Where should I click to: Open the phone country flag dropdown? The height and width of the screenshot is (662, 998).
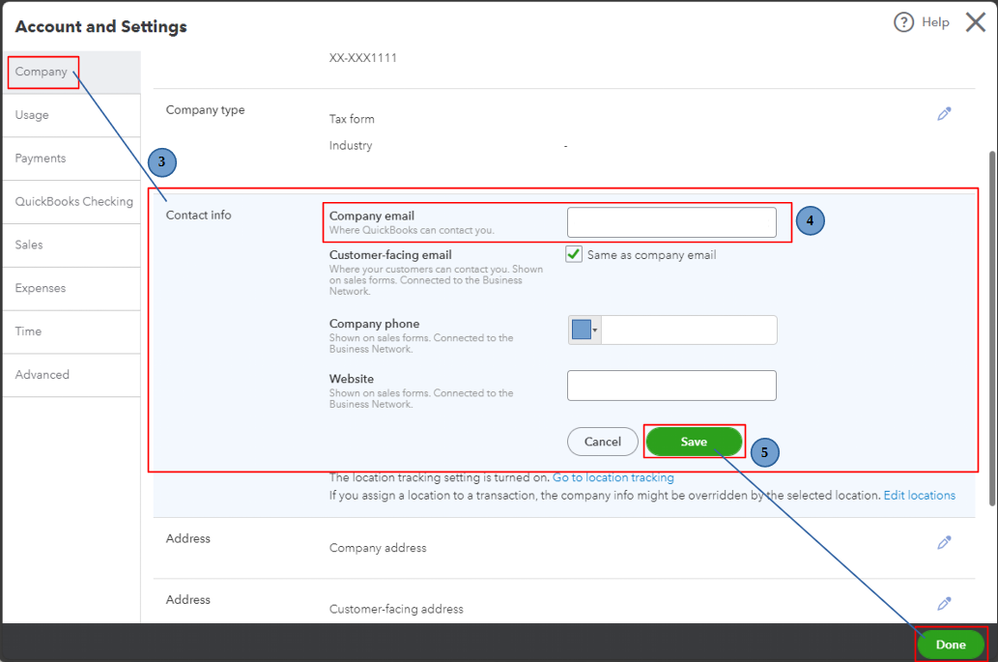[584, 330]
